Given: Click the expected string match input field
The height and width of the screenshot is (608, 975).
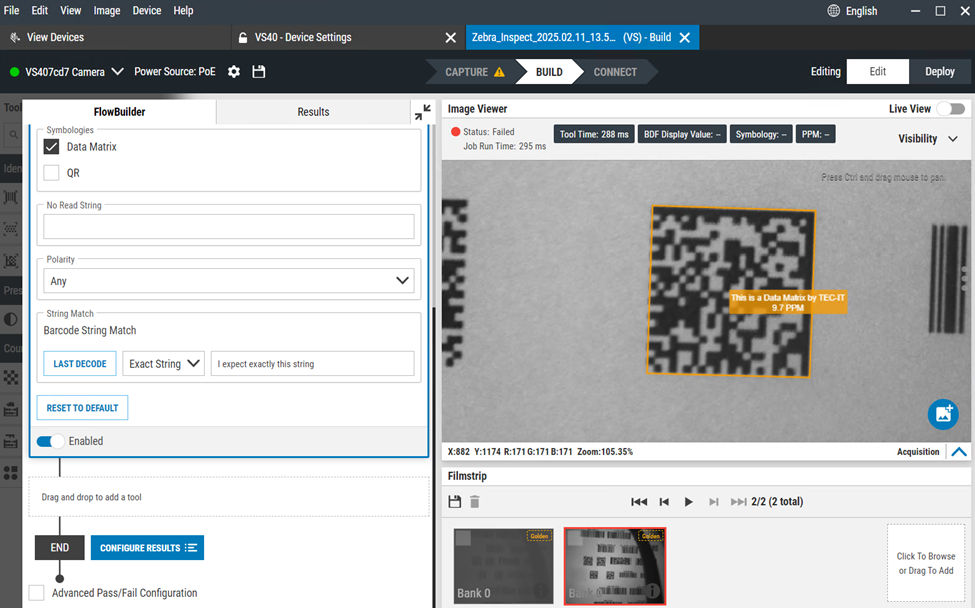Looking at the screenshot, I should tap(313, 364).
